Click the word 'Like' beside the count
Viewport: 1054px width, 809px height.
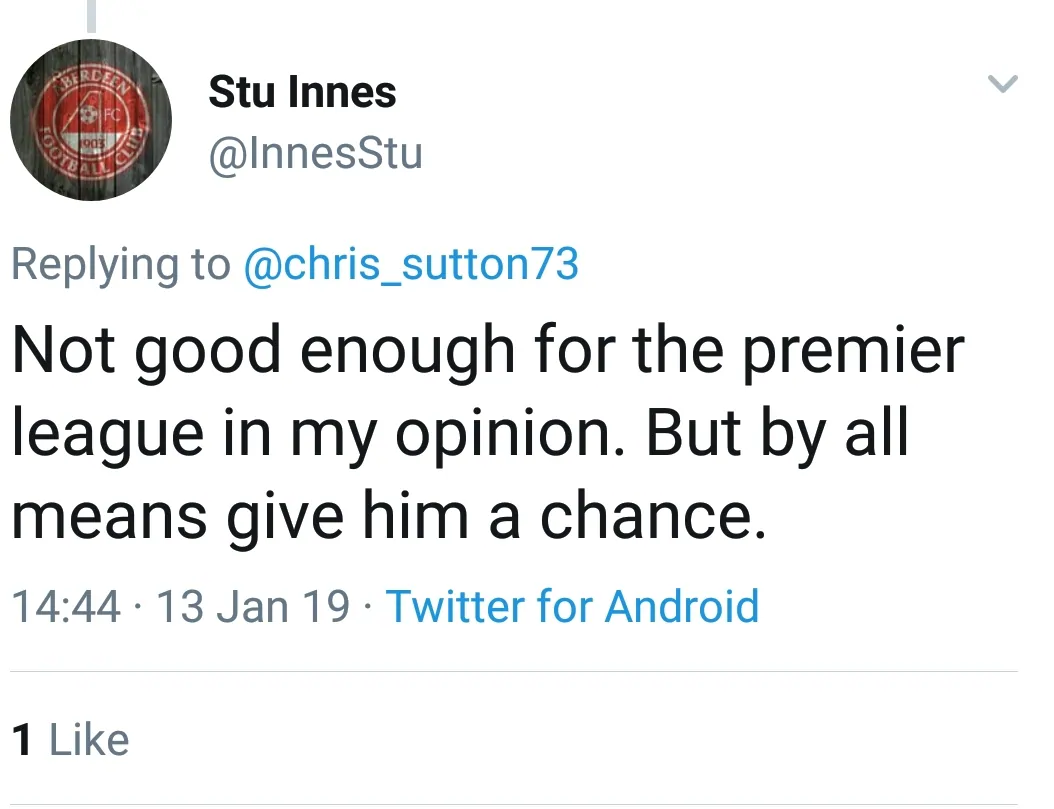tap(89, 741)
